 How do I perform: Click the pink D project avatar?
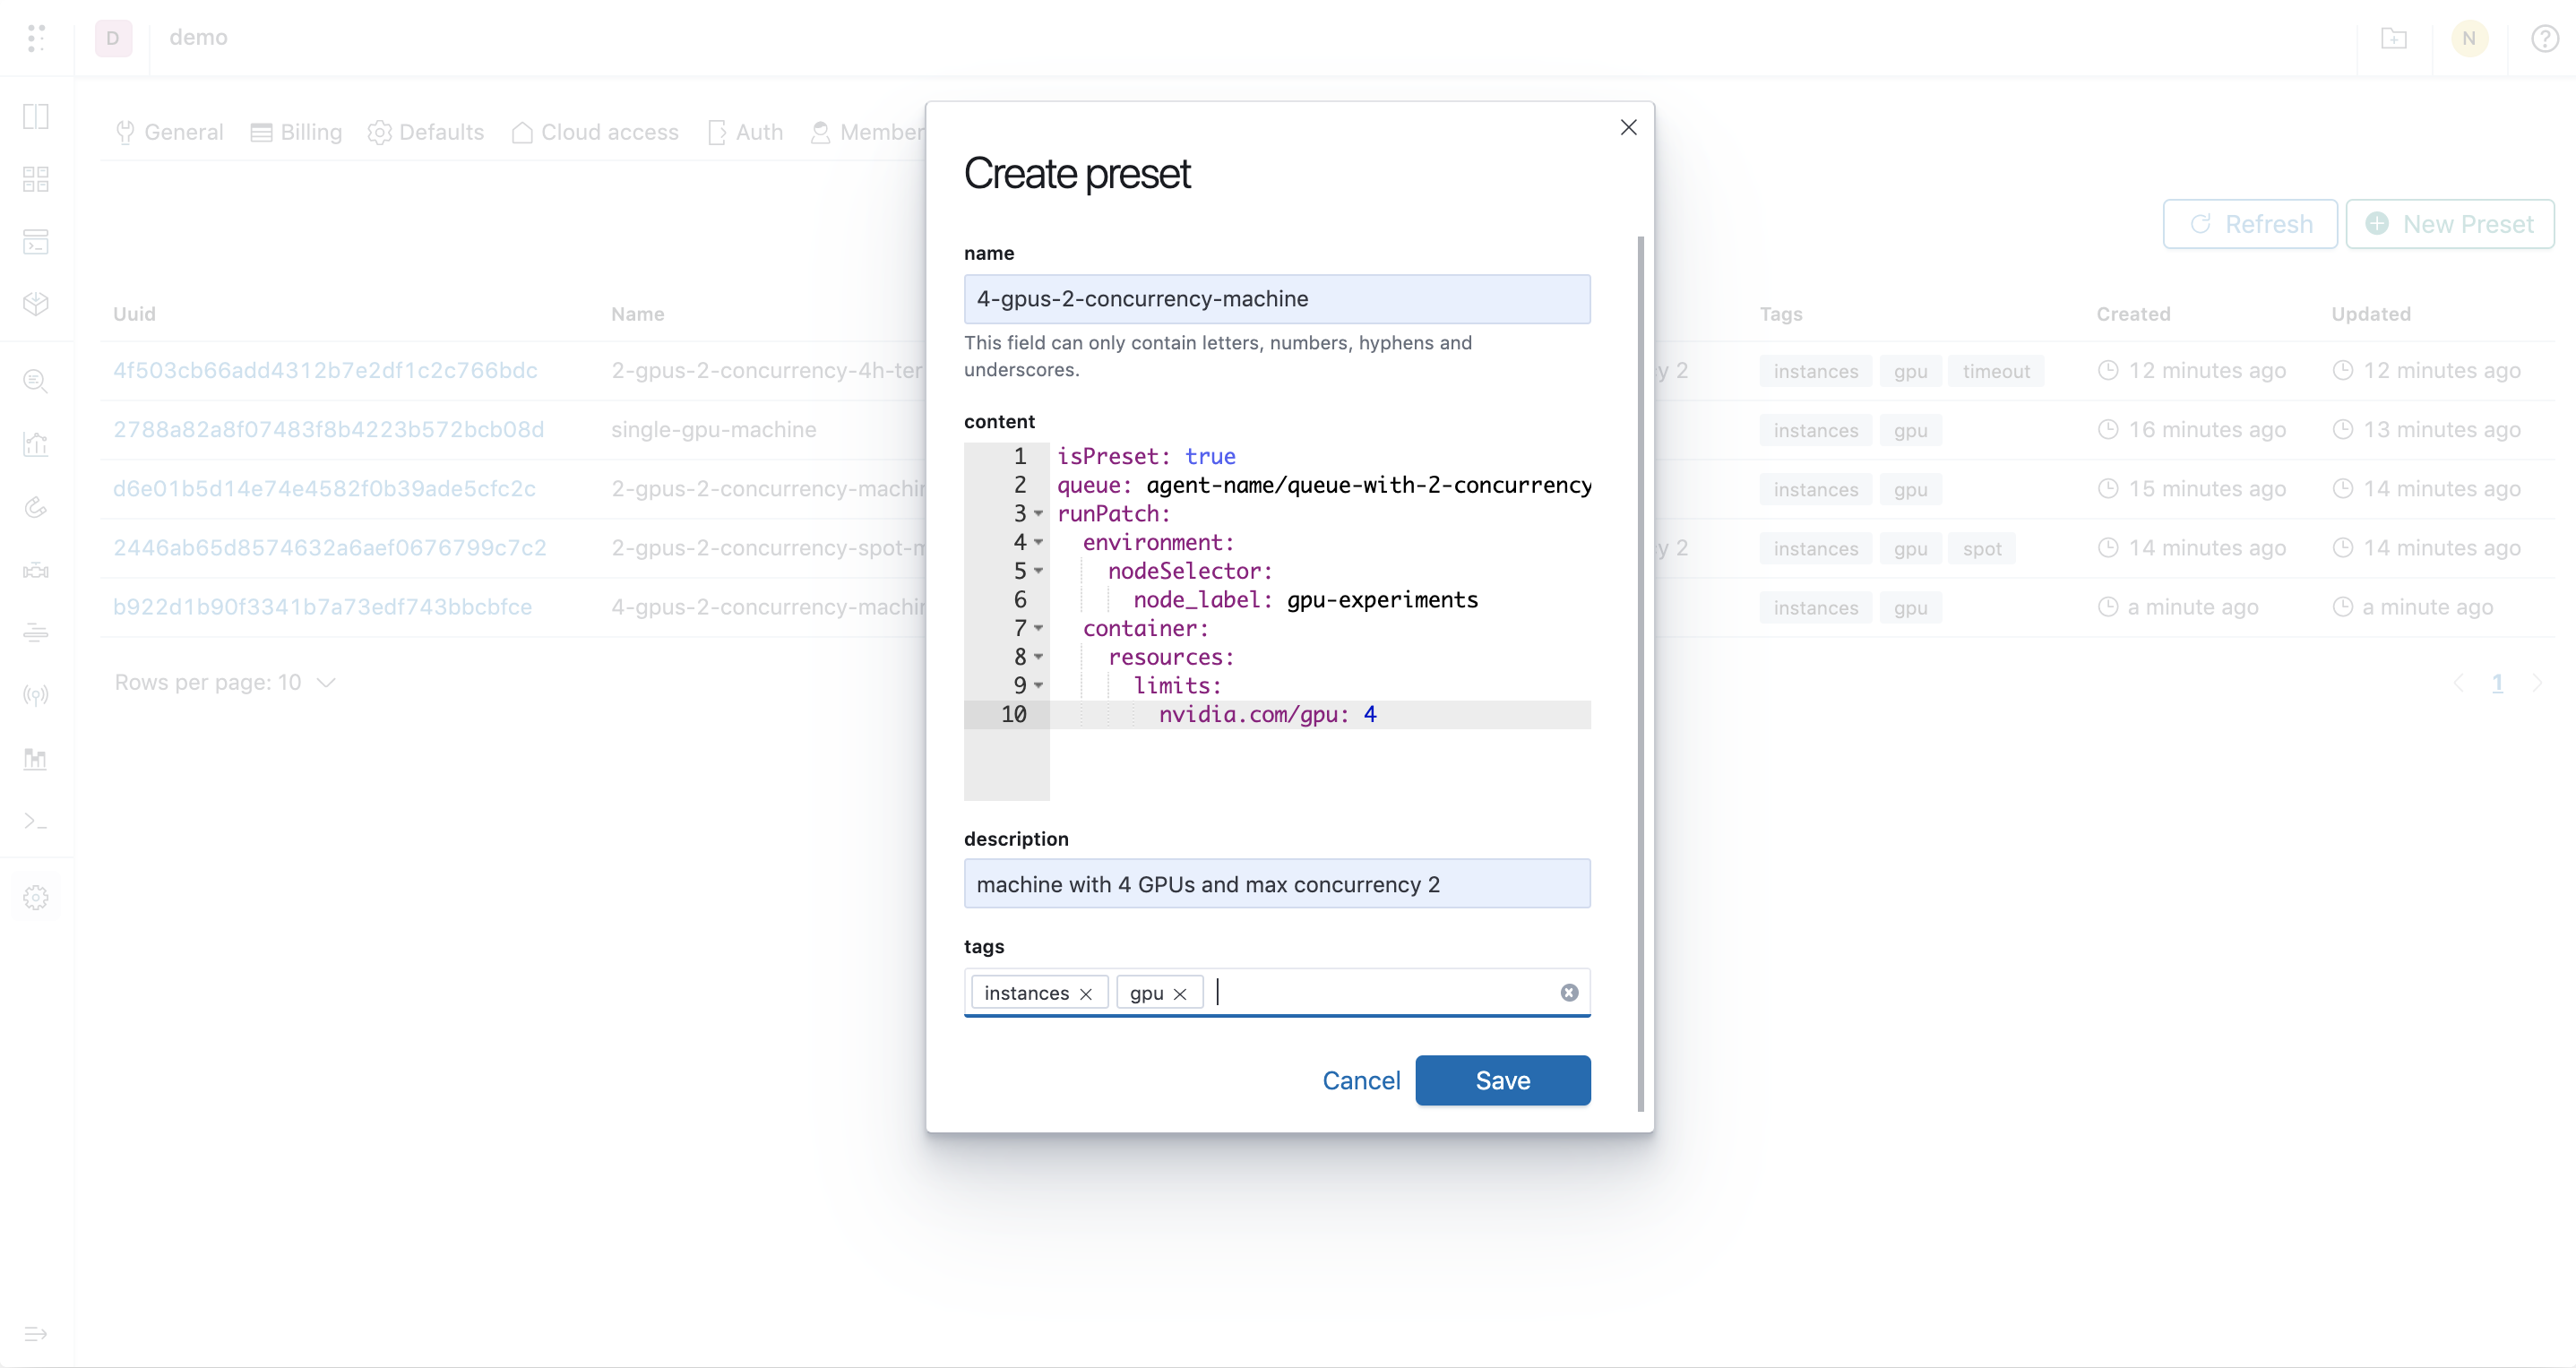[113, 38]
